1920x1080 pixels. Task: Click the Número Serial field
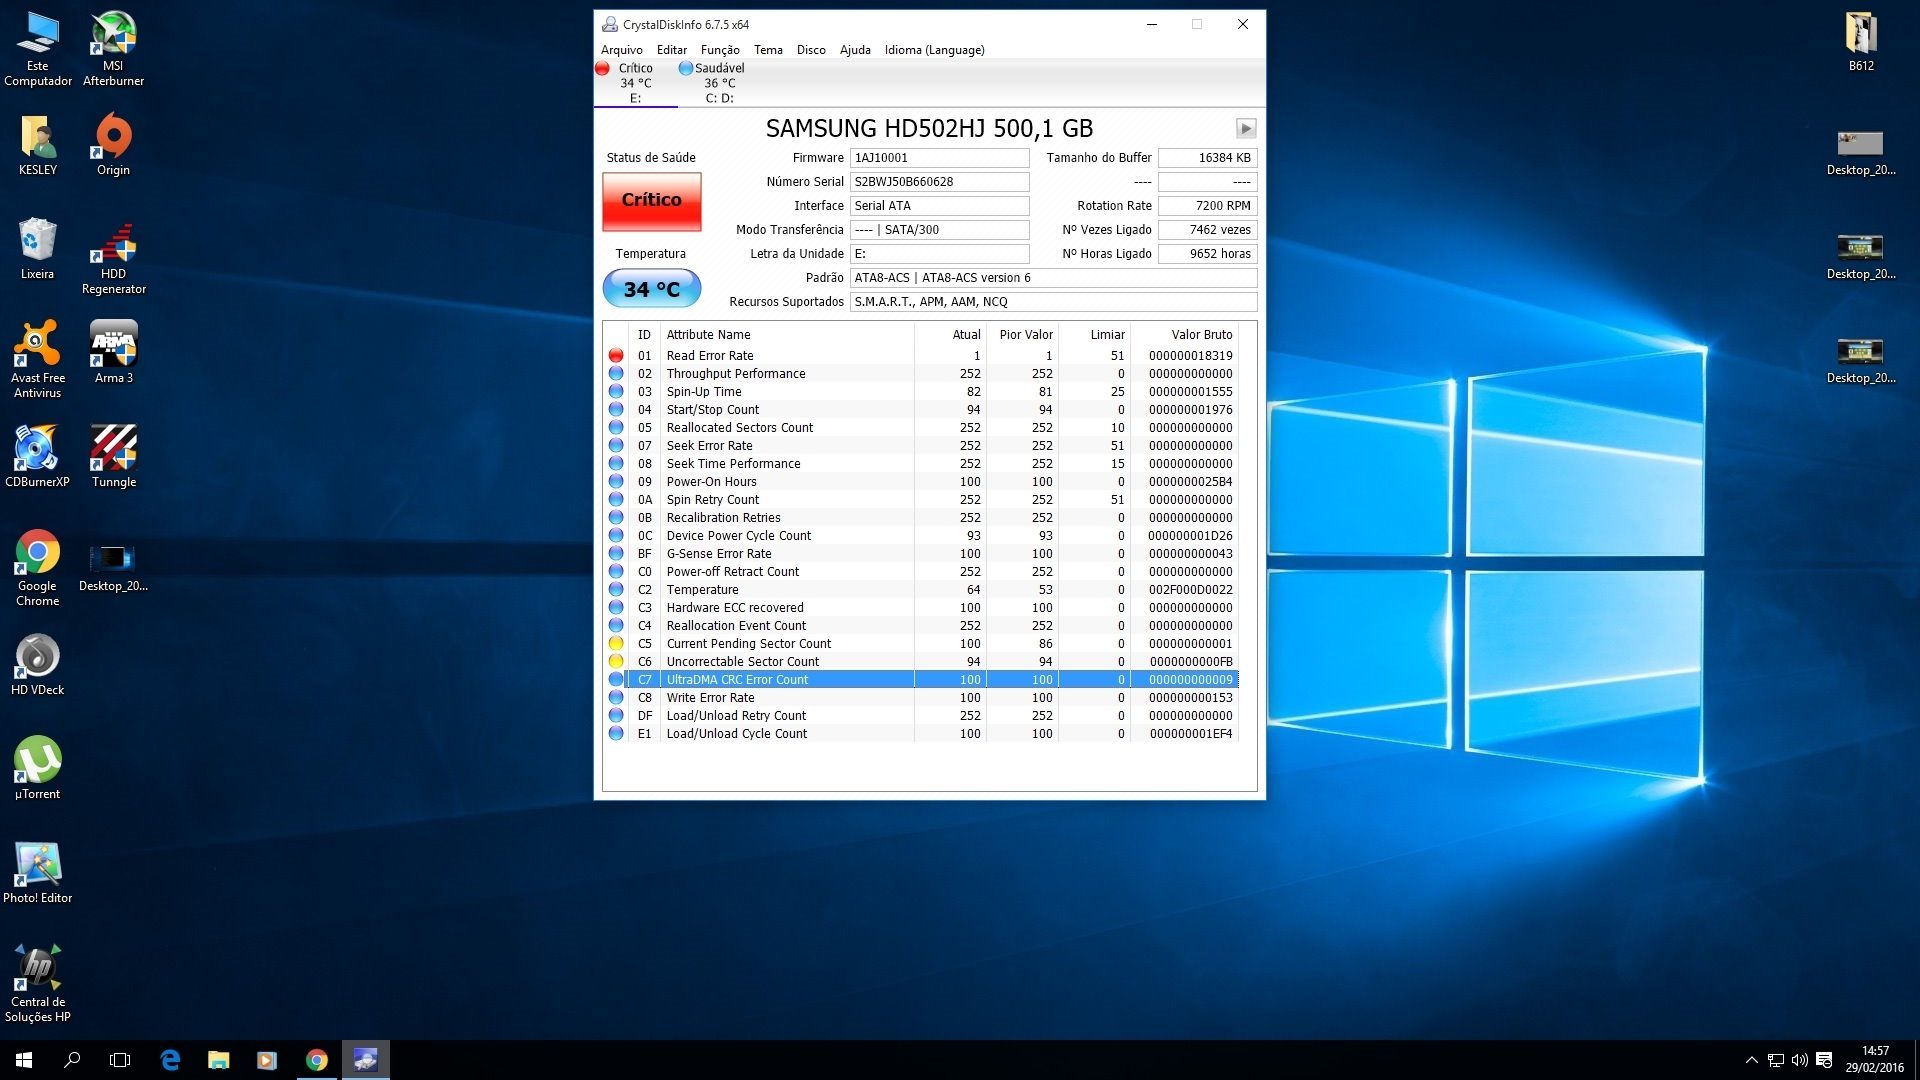coord(939,182)
